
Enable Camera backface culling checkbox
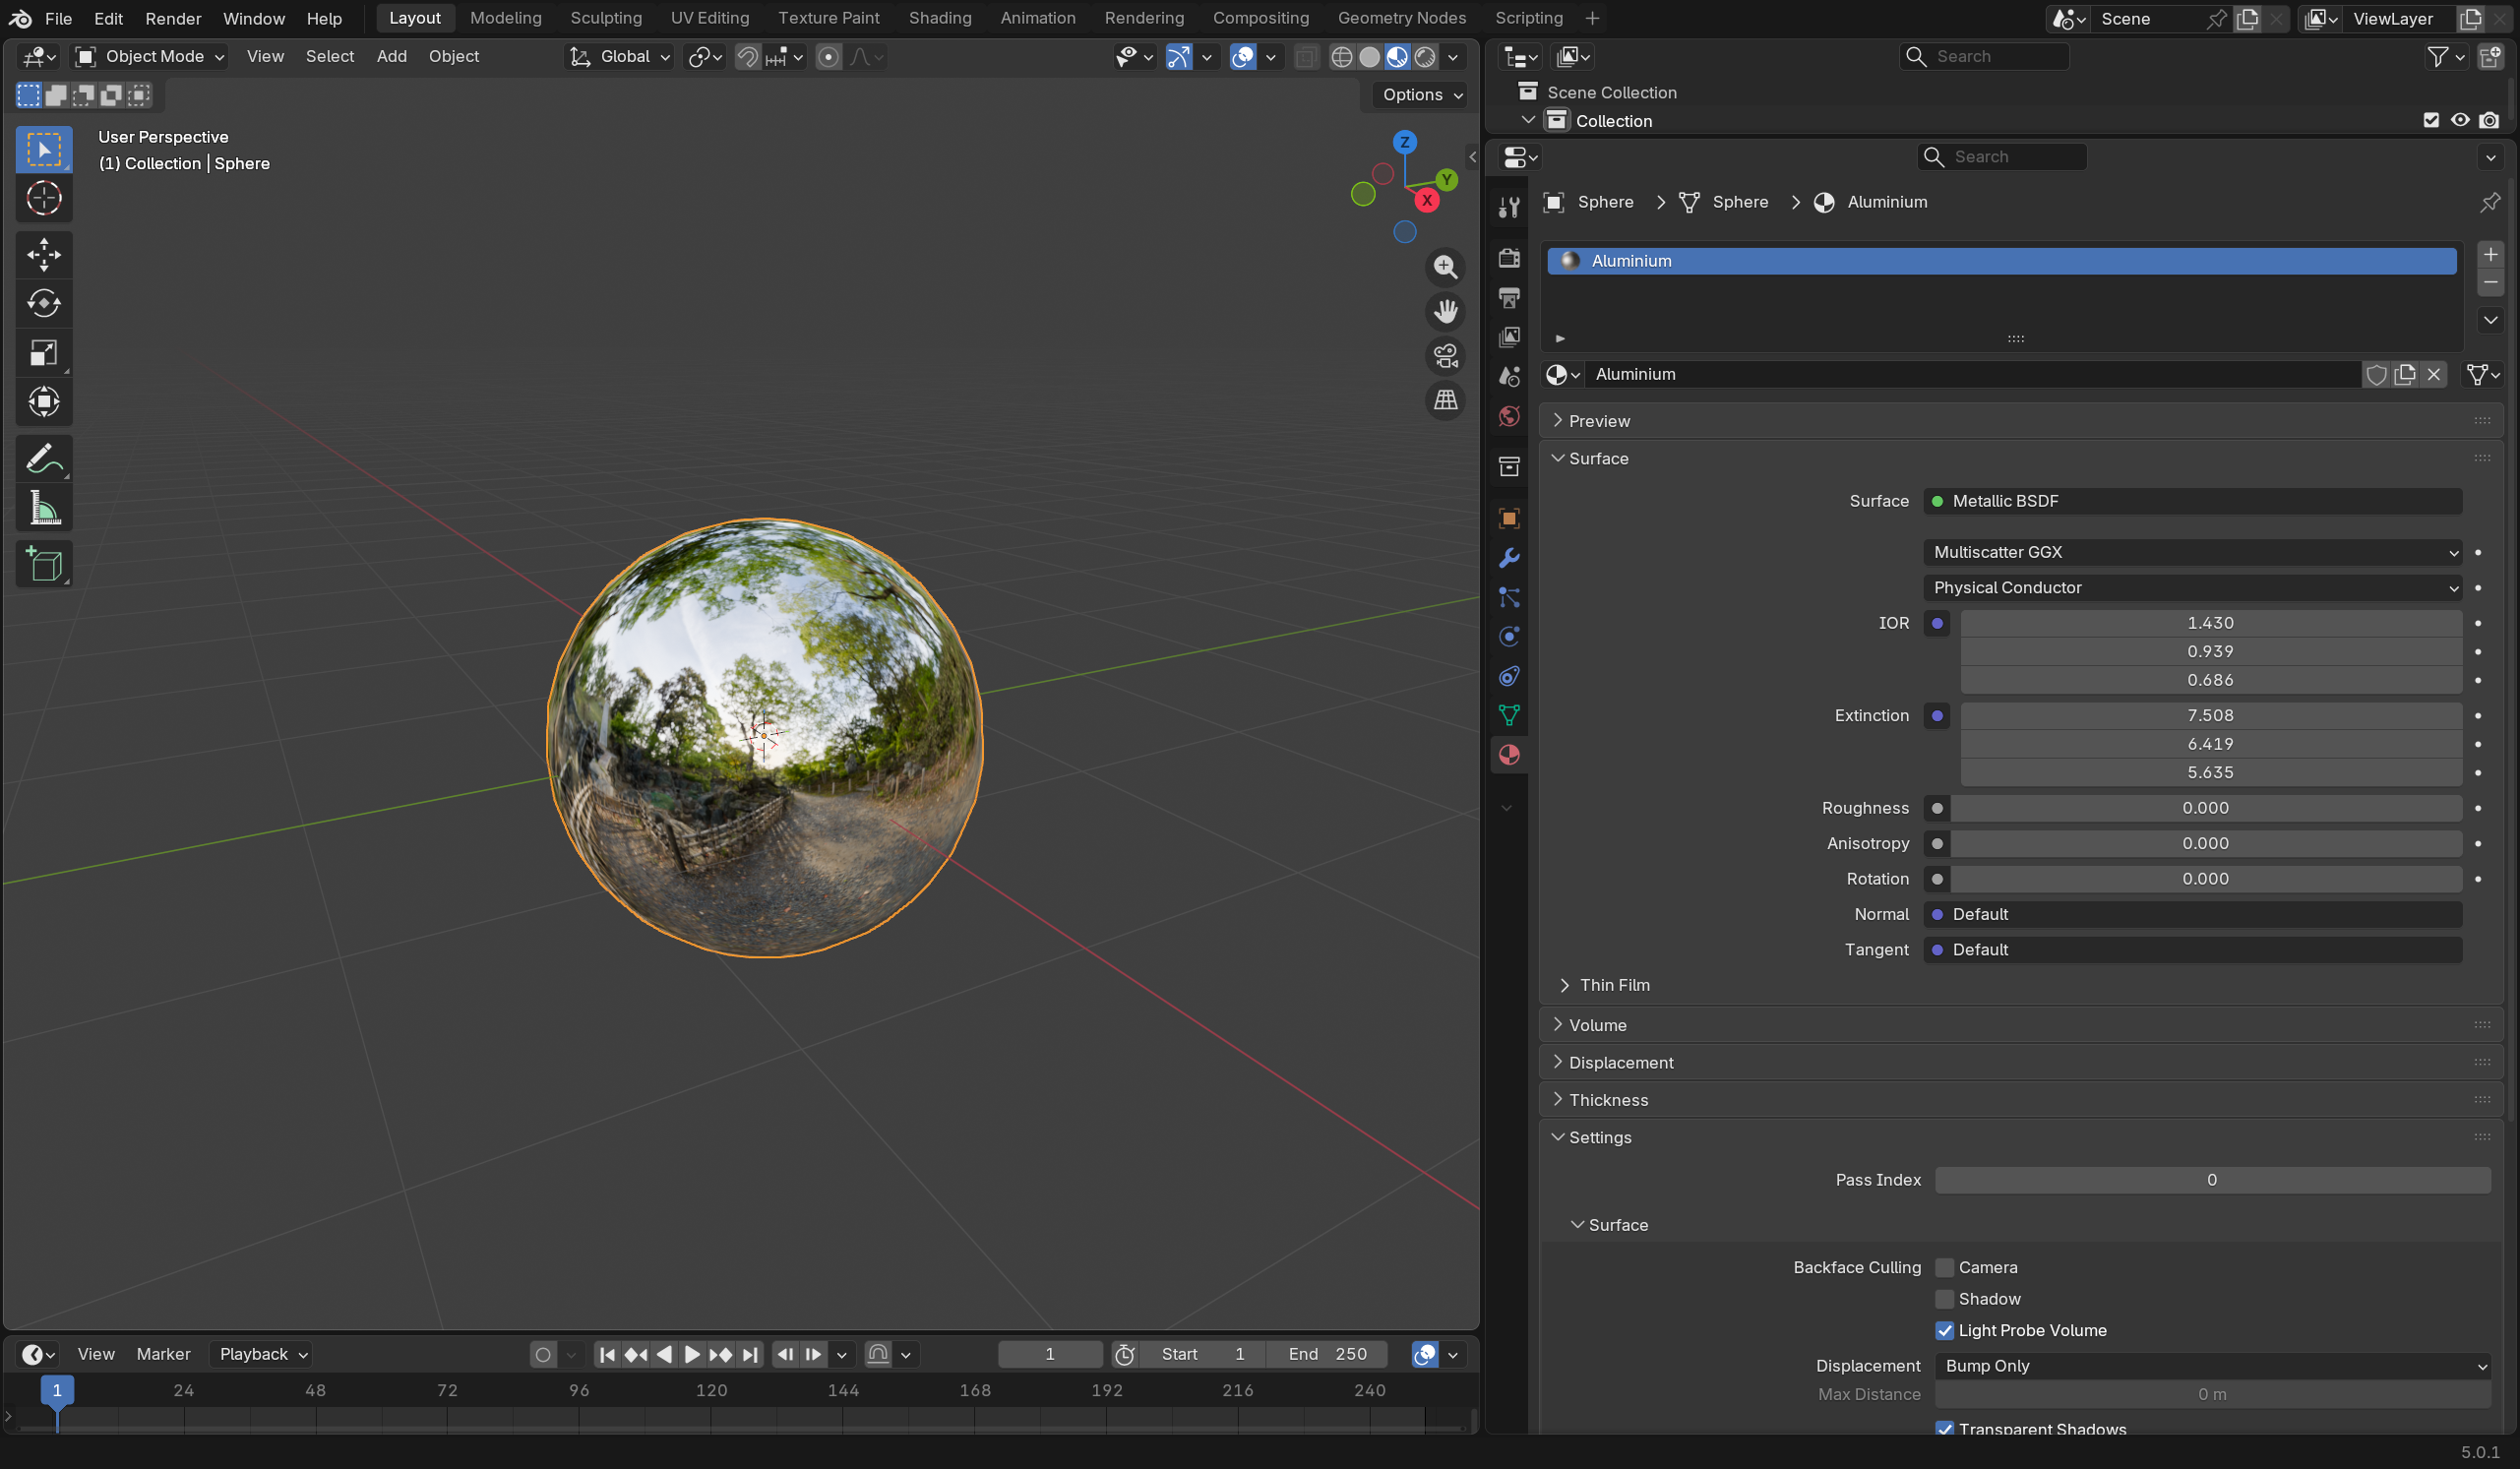1944,1267
